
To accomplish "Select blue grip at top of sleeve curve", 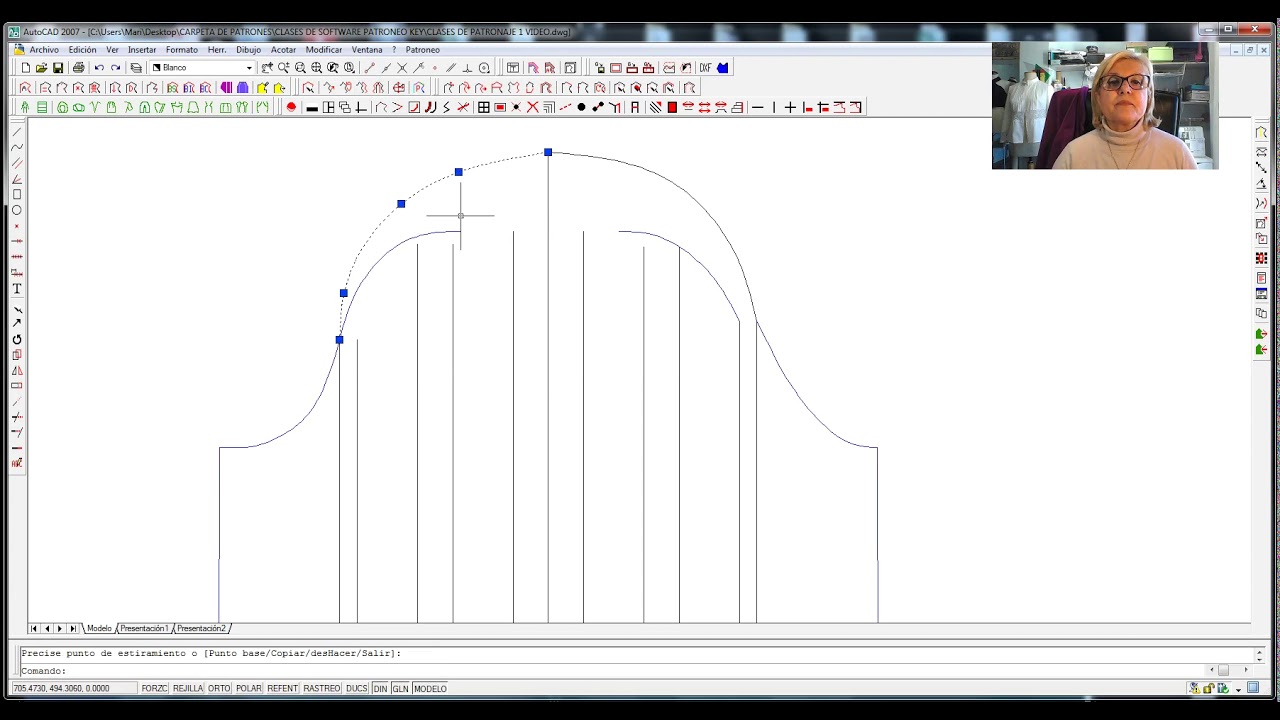I will [548, 152].
